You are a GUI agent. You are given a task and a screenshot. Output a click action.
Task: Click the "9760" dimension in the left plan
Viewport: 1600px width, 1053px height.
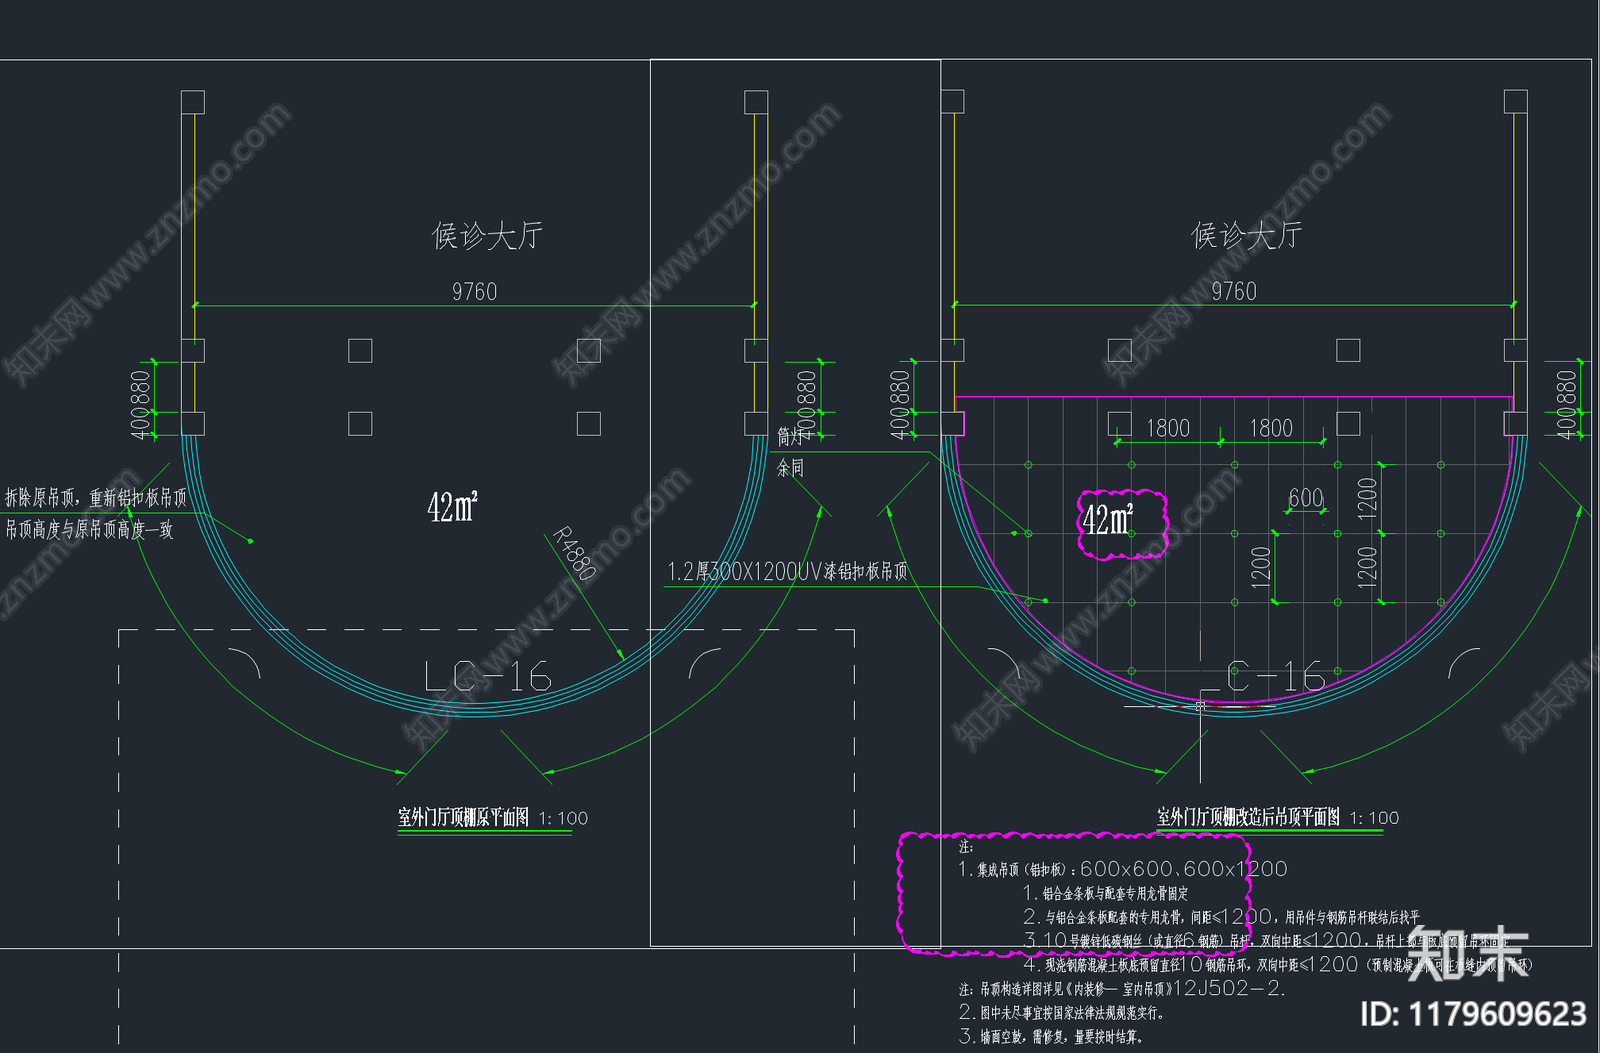(474, 291)
